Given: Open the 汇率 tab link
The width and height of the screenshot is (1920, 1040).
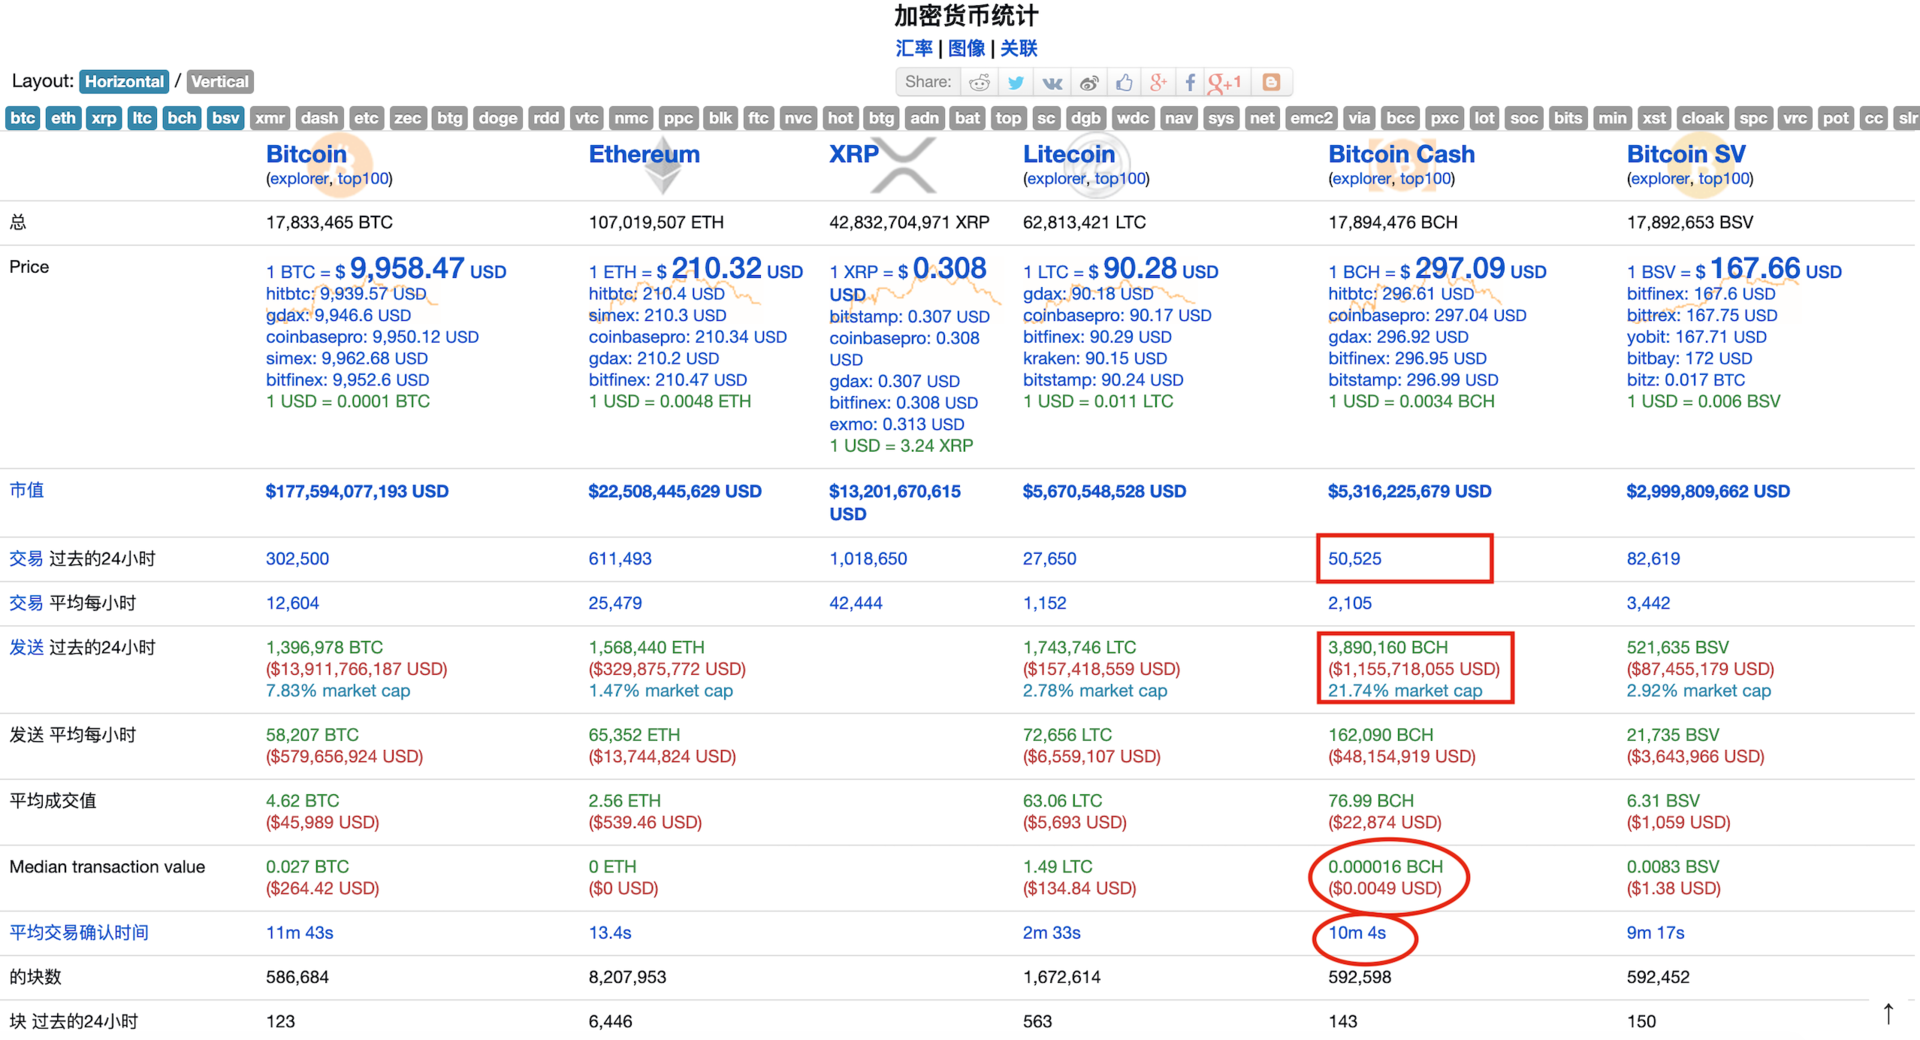Looking at the screenshot, I should 914,48.
